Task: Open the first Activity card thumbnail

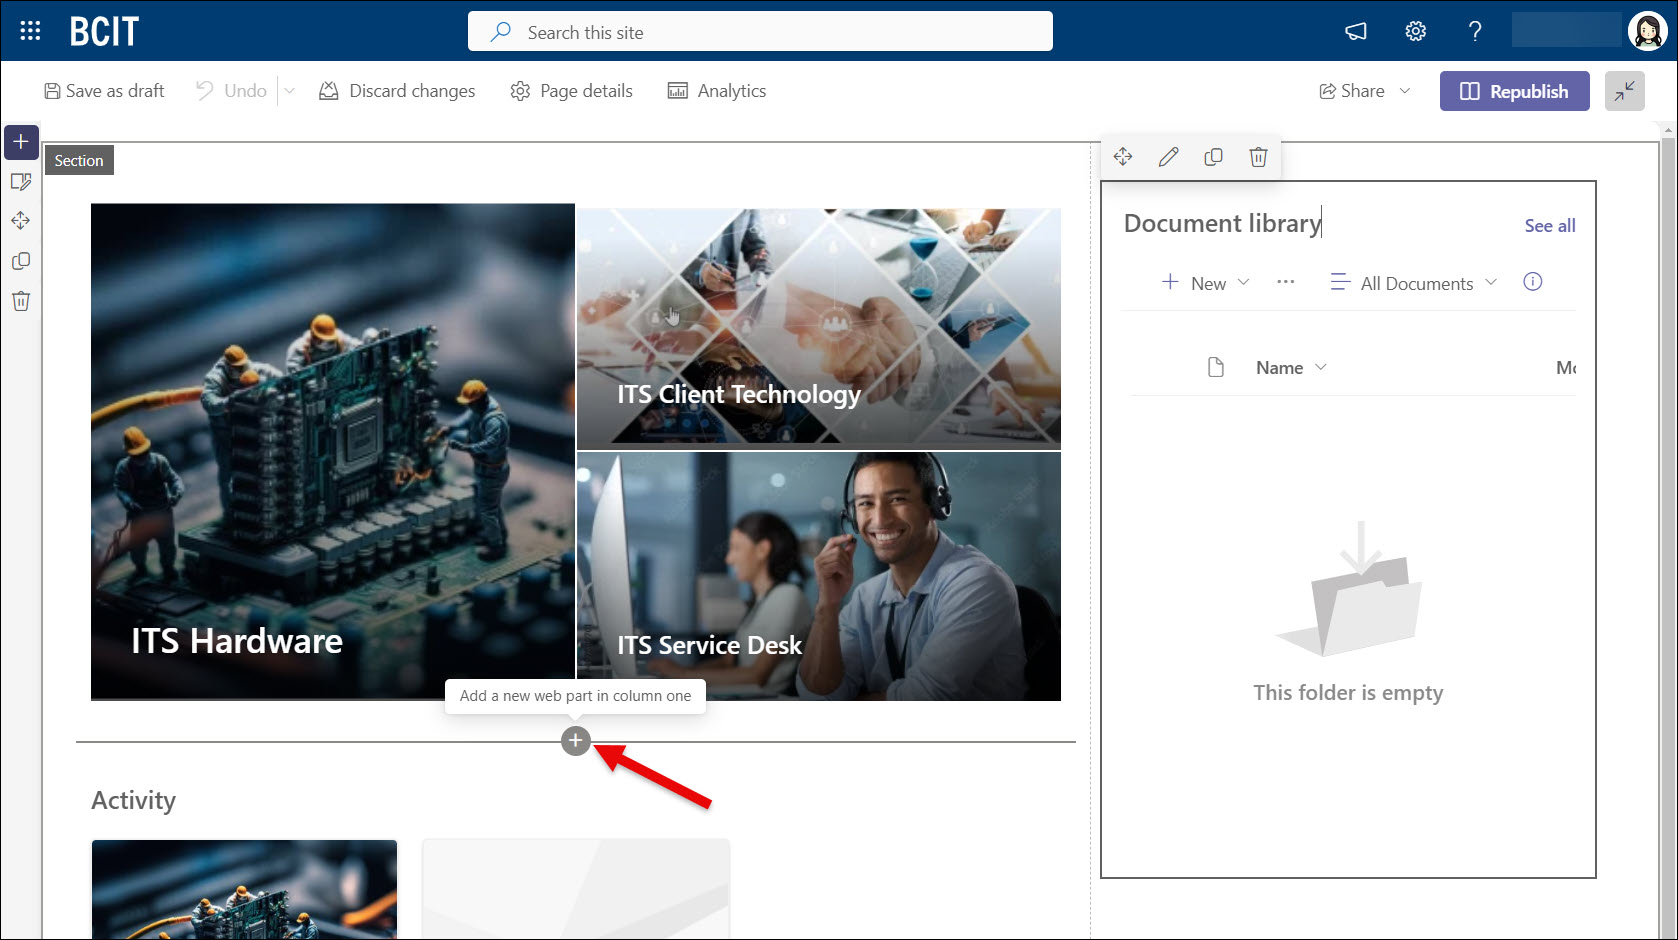Action: (x=244, y=889)
